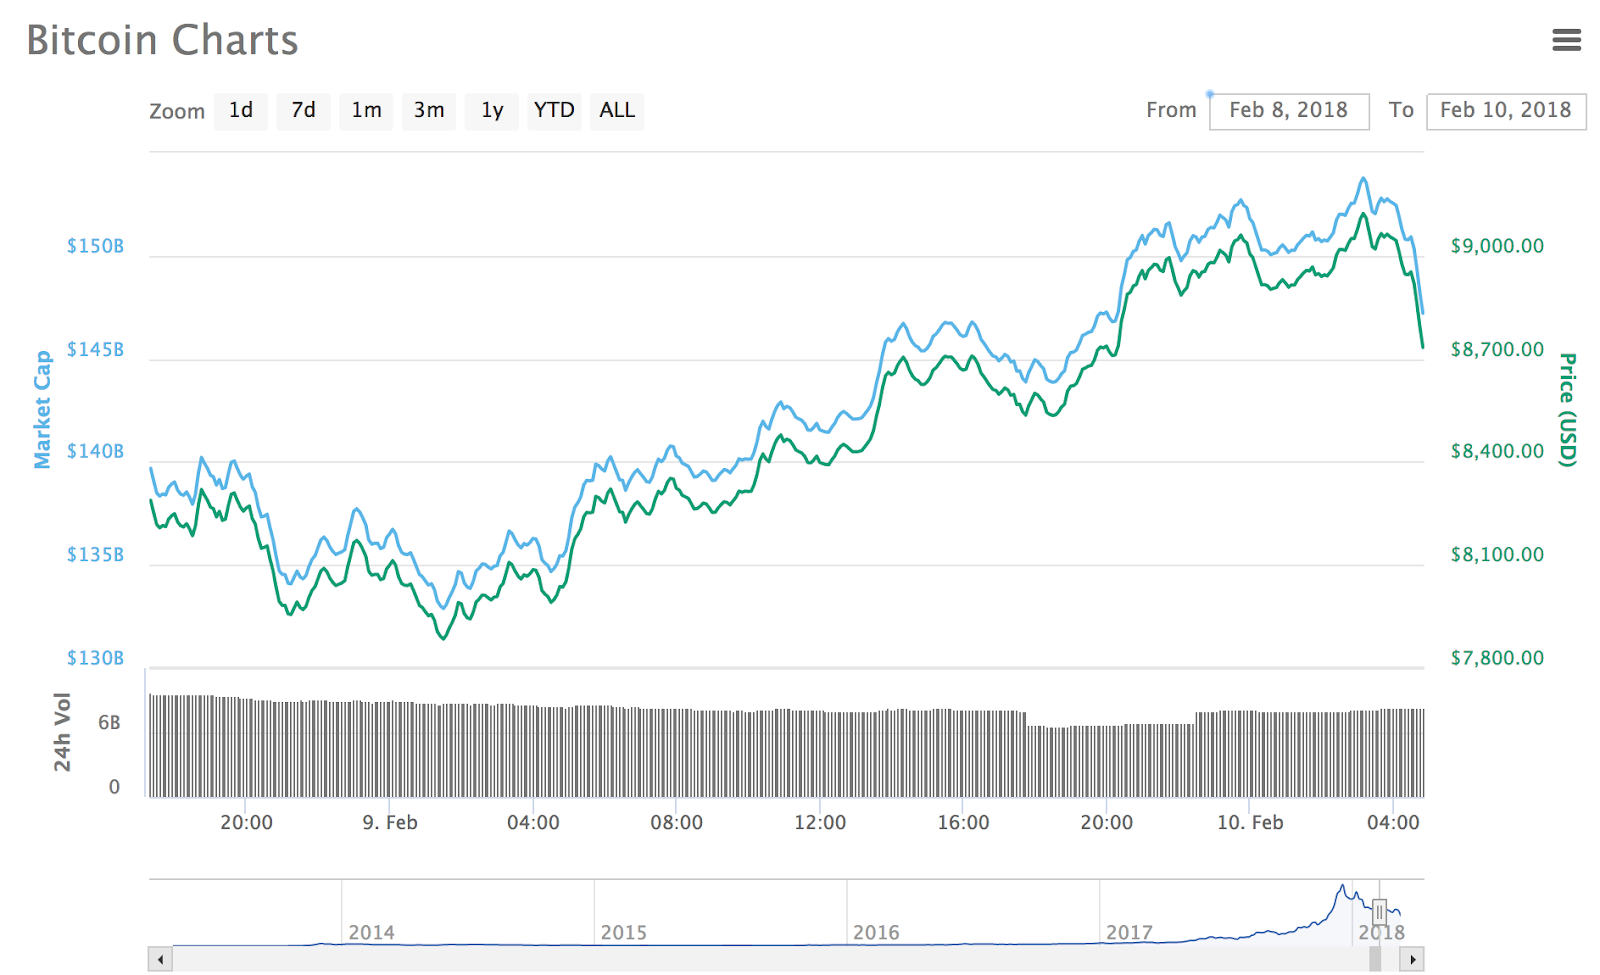This screenshot has width=1600, height=975.
Task: Toggle the Price (USD) series visibility
Action: 1566,405
